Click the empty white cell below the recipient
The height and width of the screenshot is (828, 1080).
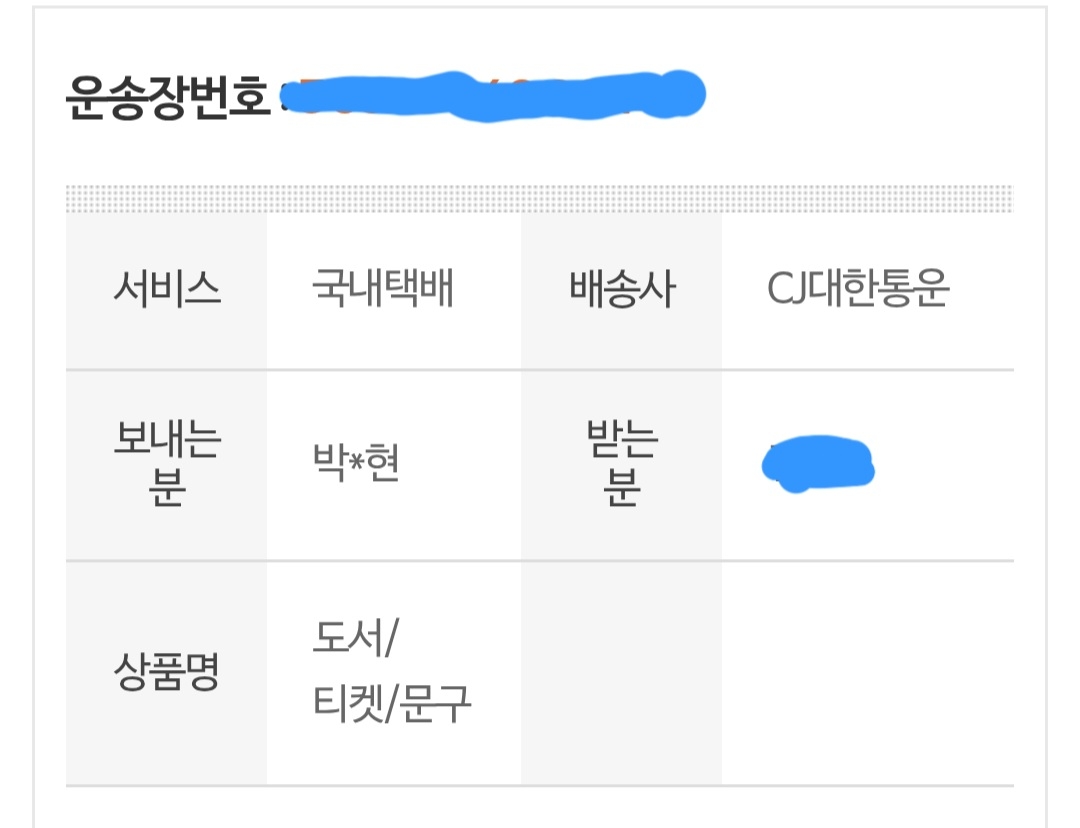point(867,673)
